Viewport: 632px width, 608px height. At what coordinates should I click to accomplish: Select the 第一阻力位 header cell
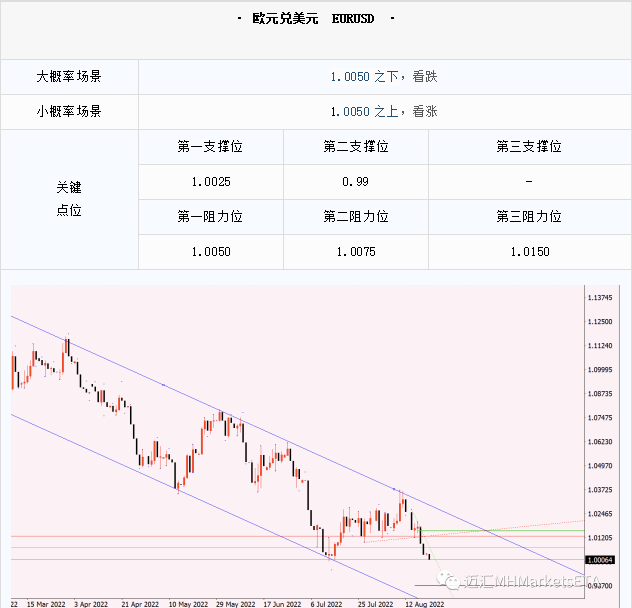[x=210, y=217]
